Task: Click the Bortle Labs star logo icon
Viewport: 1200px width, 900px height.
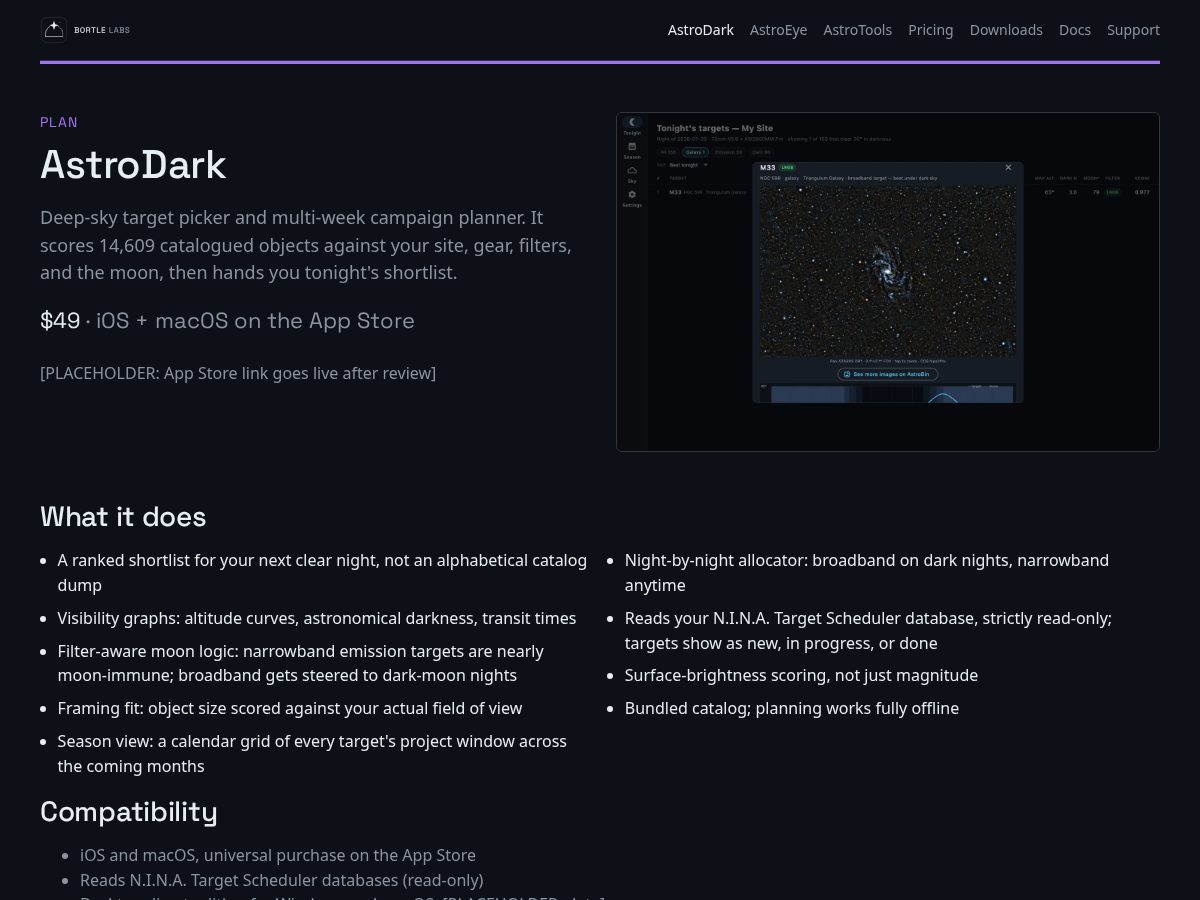Action: (54, 30)
